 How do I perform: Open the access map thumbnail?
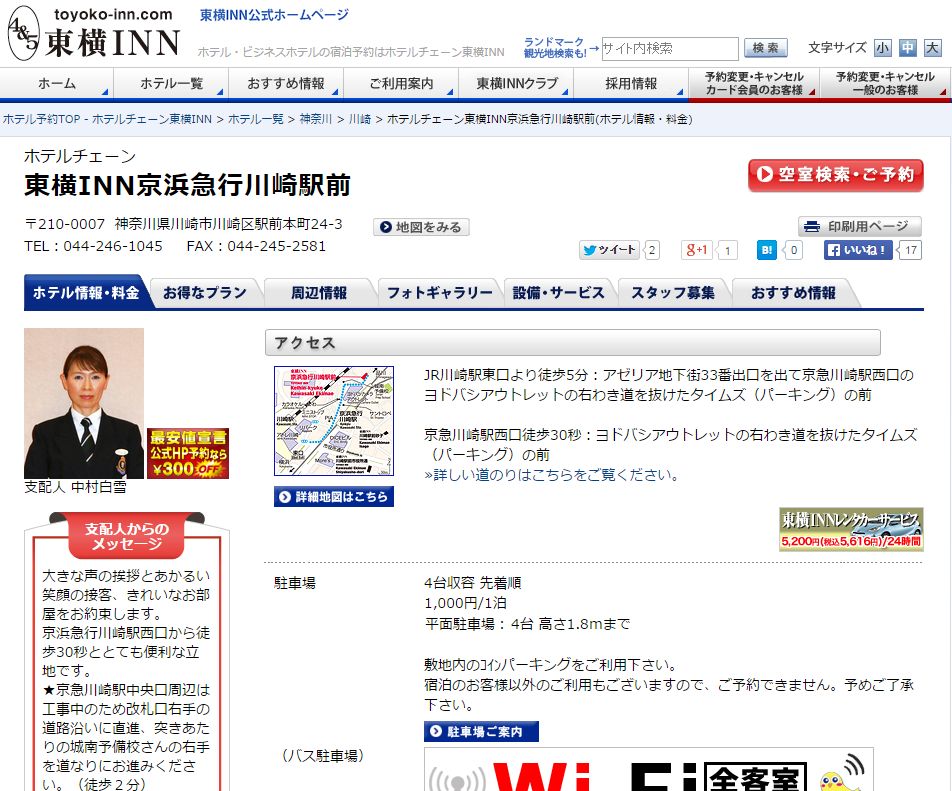(334, 421)
